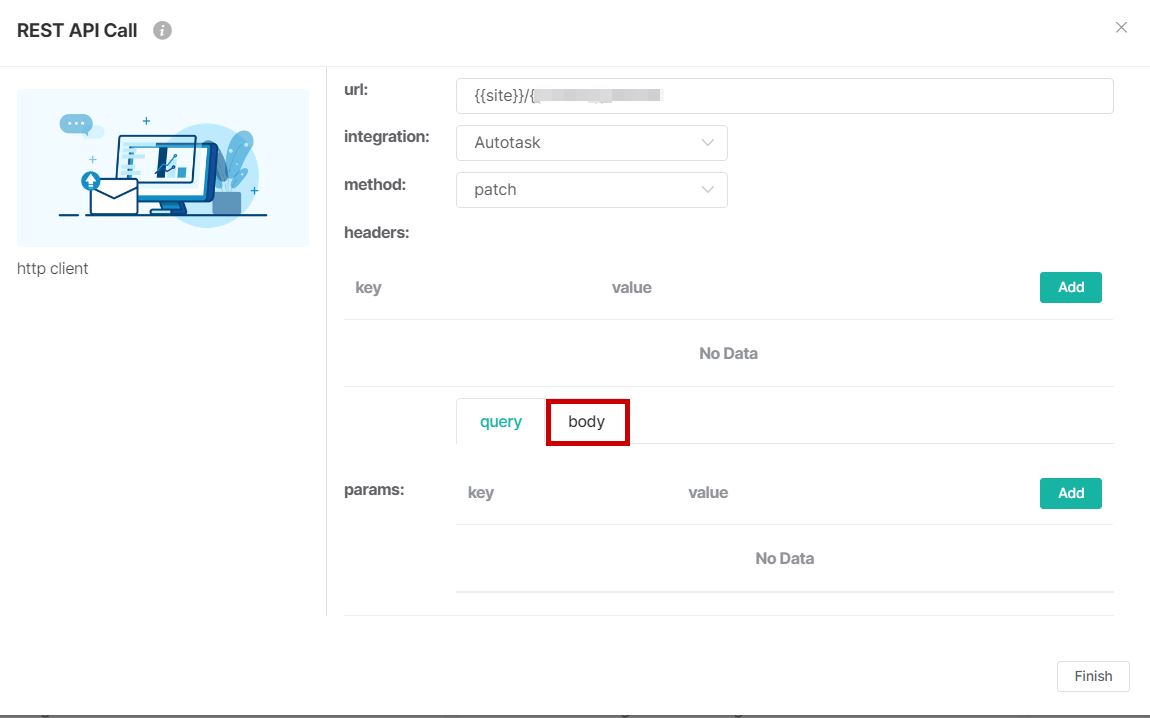The height and width of the screenshot is (718, 1150).
Task: Click the value column header in params
Action: (x=708, y=493)
